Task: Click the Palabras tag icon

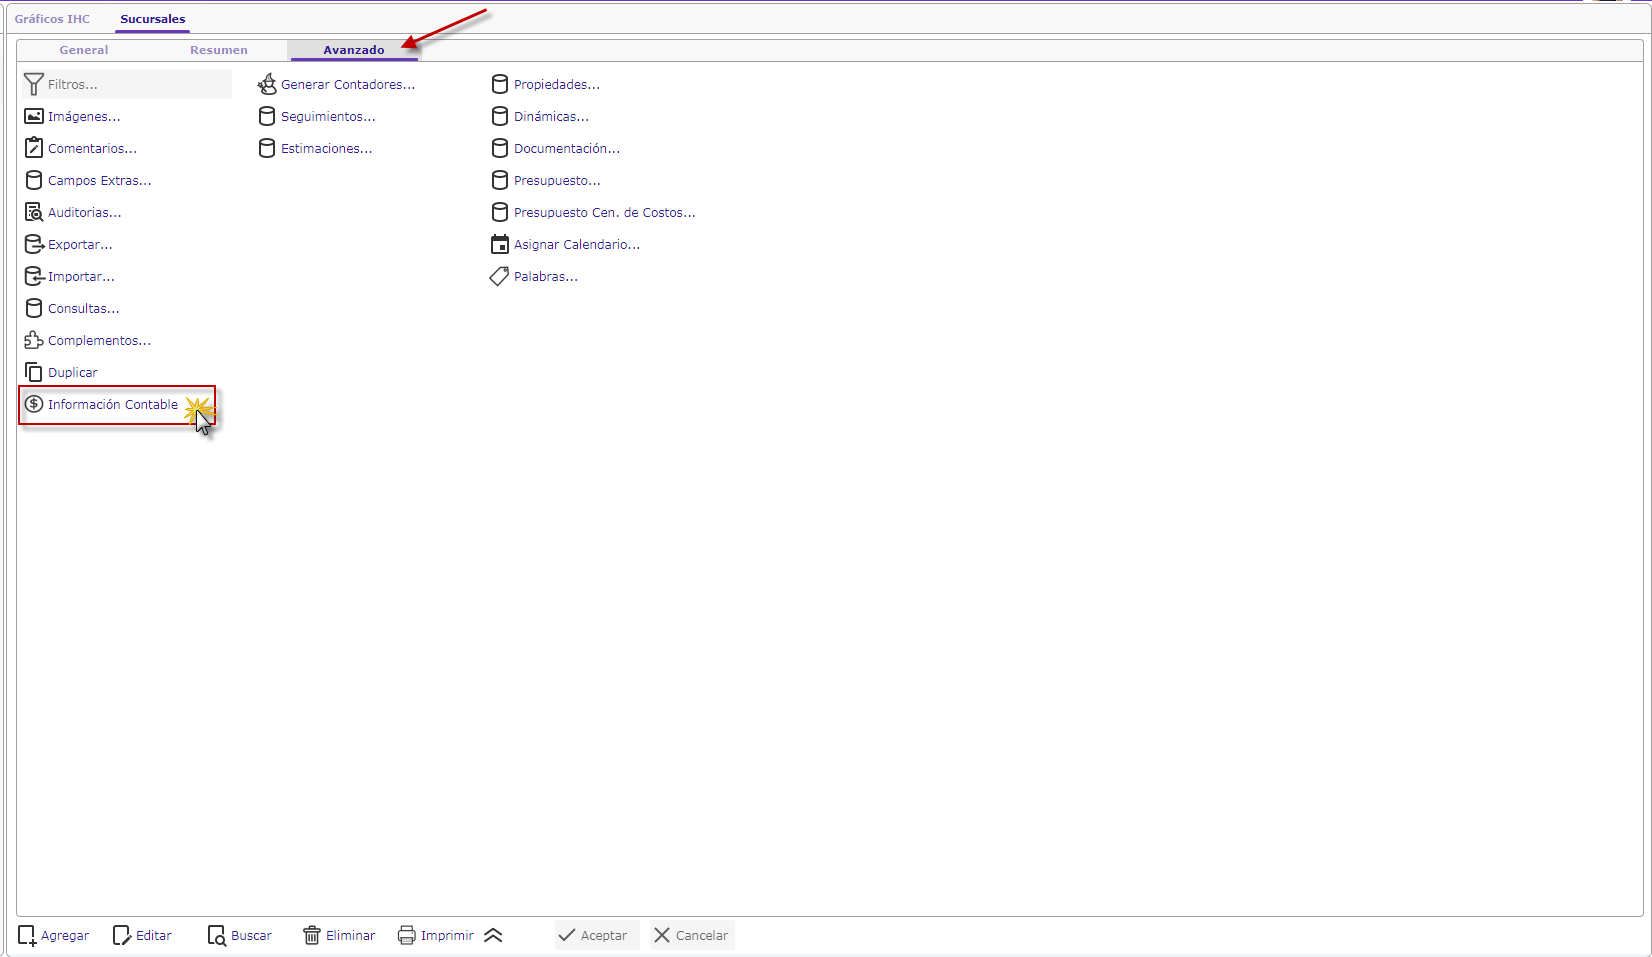Action: [499, 276]
